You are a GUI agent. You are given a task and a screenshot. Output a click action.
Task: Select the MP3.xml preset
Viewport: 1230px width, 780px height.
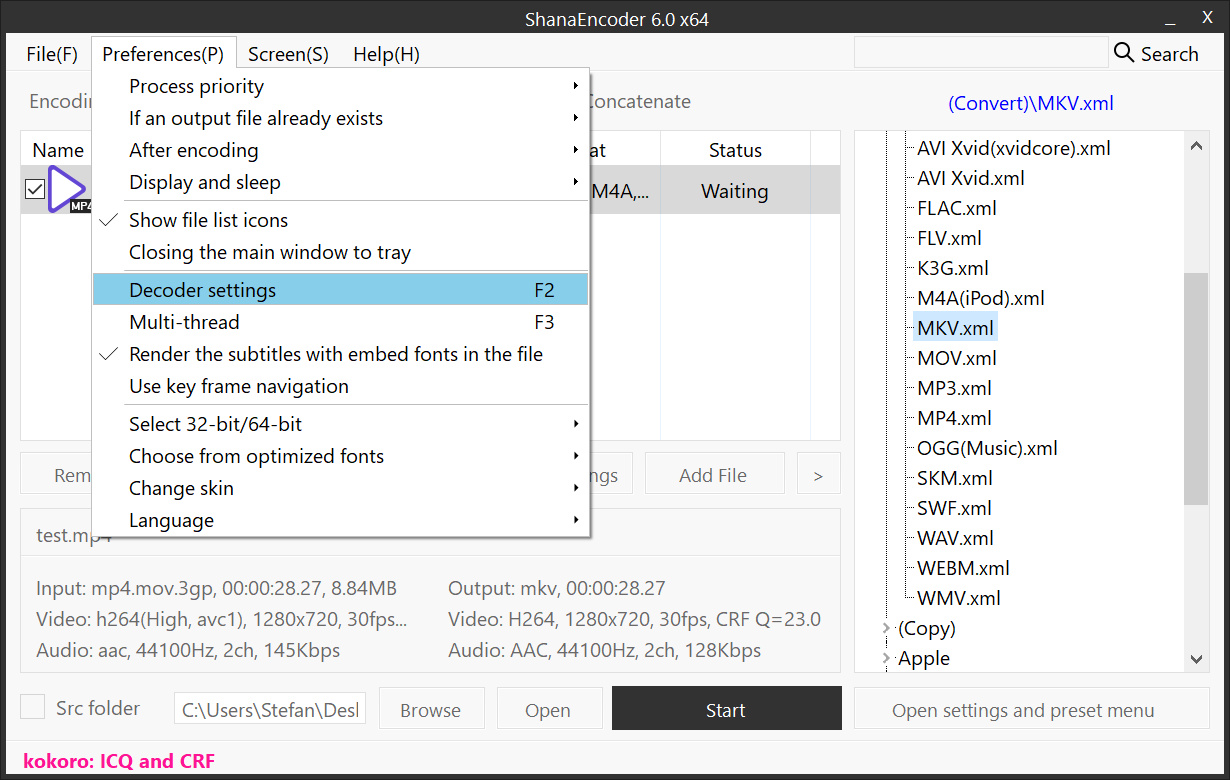(x=955, y=388)
